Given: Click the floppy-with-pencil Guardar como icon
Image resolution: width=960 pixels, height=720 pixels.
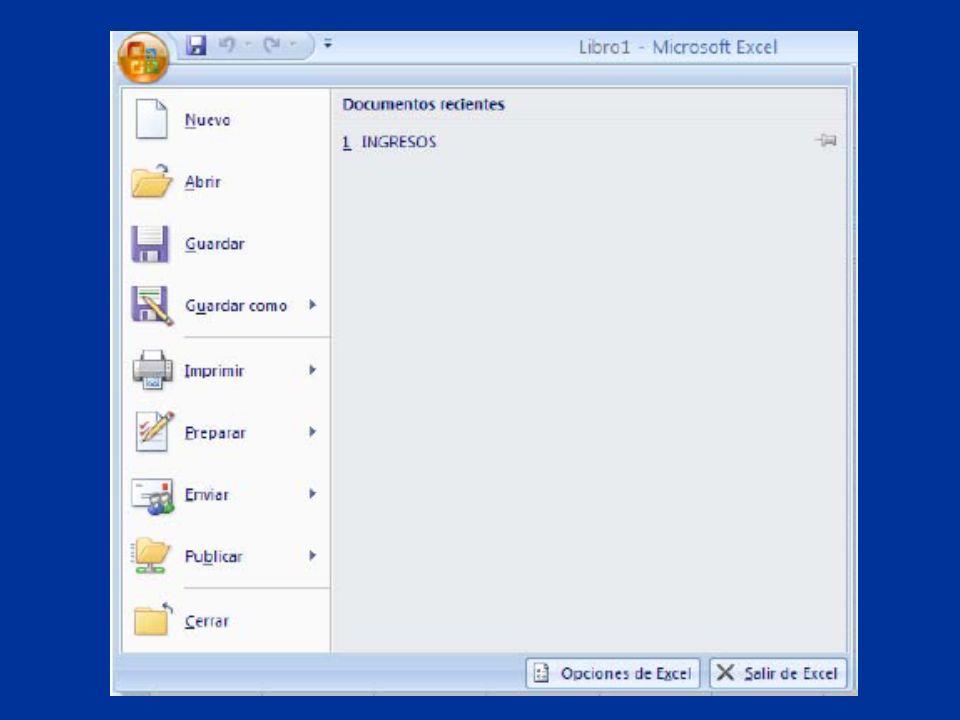Looking at the screenshot, I should pos(152,306).
